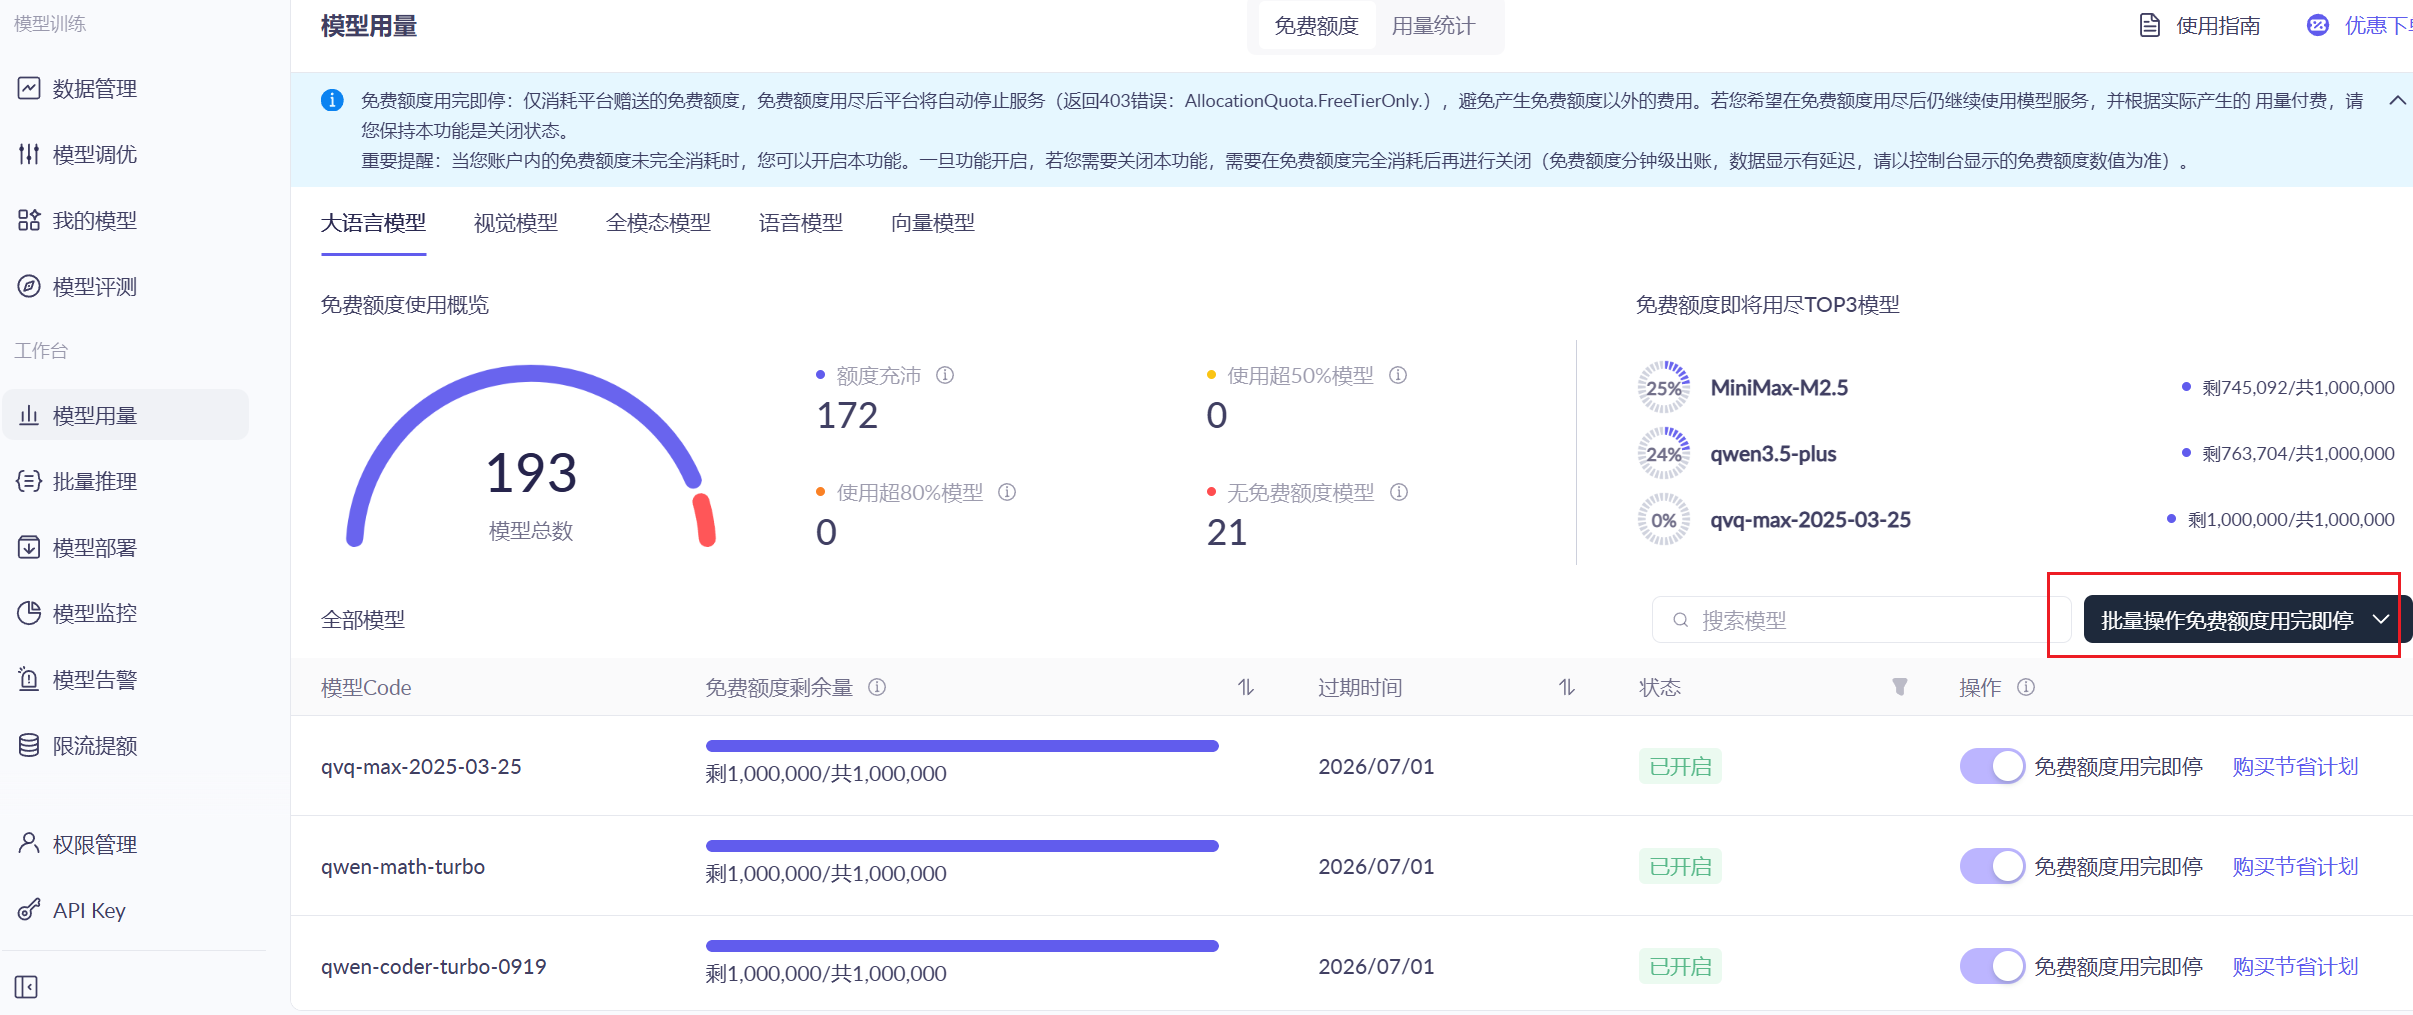The image size is (2413, 1015).
Task: Switch to the 用量统计 tab
Action: click(1433, 26)
